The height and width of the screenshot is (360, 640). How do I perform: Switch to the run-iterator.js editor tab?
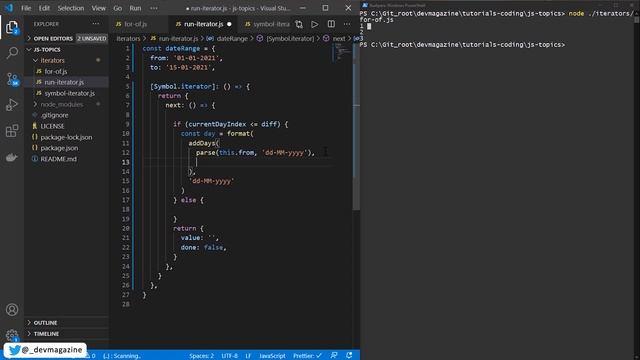point(203,24)
